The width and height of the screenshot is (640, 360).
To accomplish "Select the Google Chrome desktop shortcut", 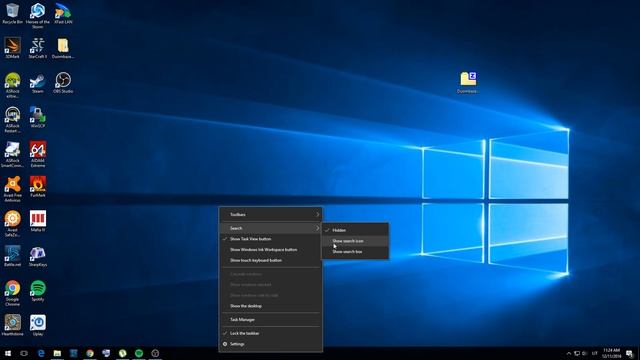I will click(x=12, y=293).
